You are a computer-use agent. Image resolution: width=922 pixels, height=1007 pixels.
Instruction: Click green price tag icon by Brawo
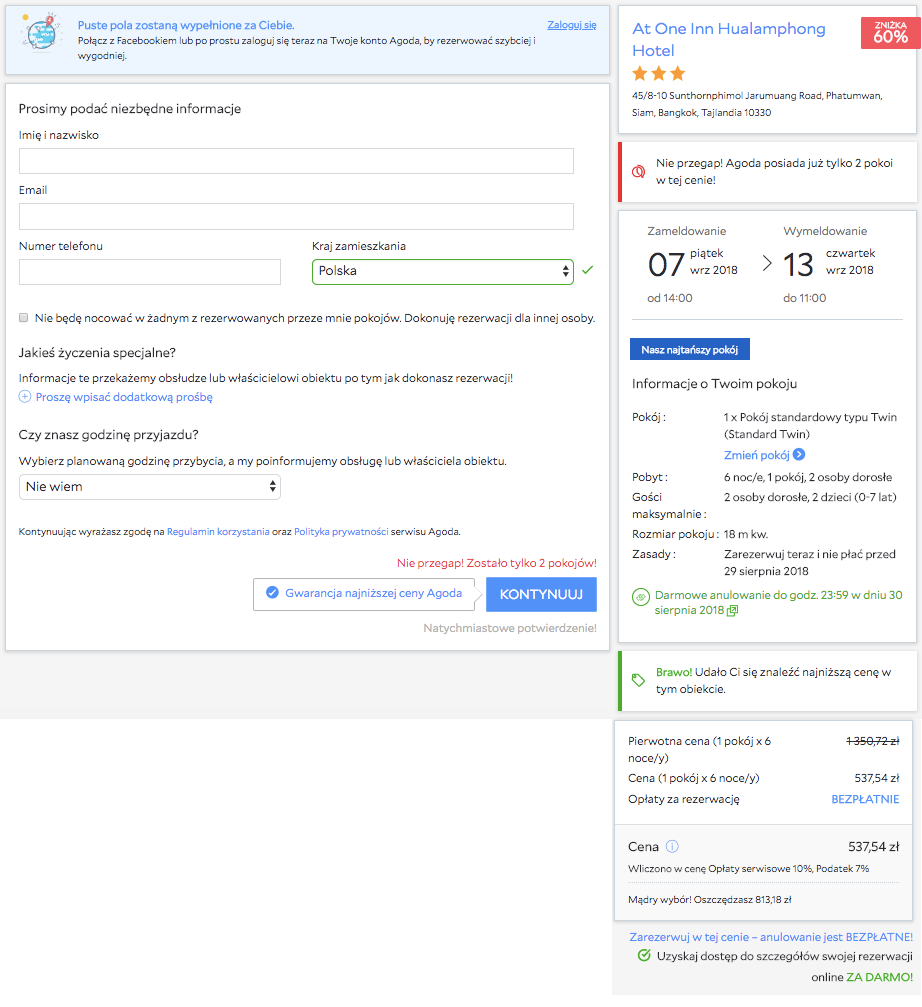tap(638, 680)
